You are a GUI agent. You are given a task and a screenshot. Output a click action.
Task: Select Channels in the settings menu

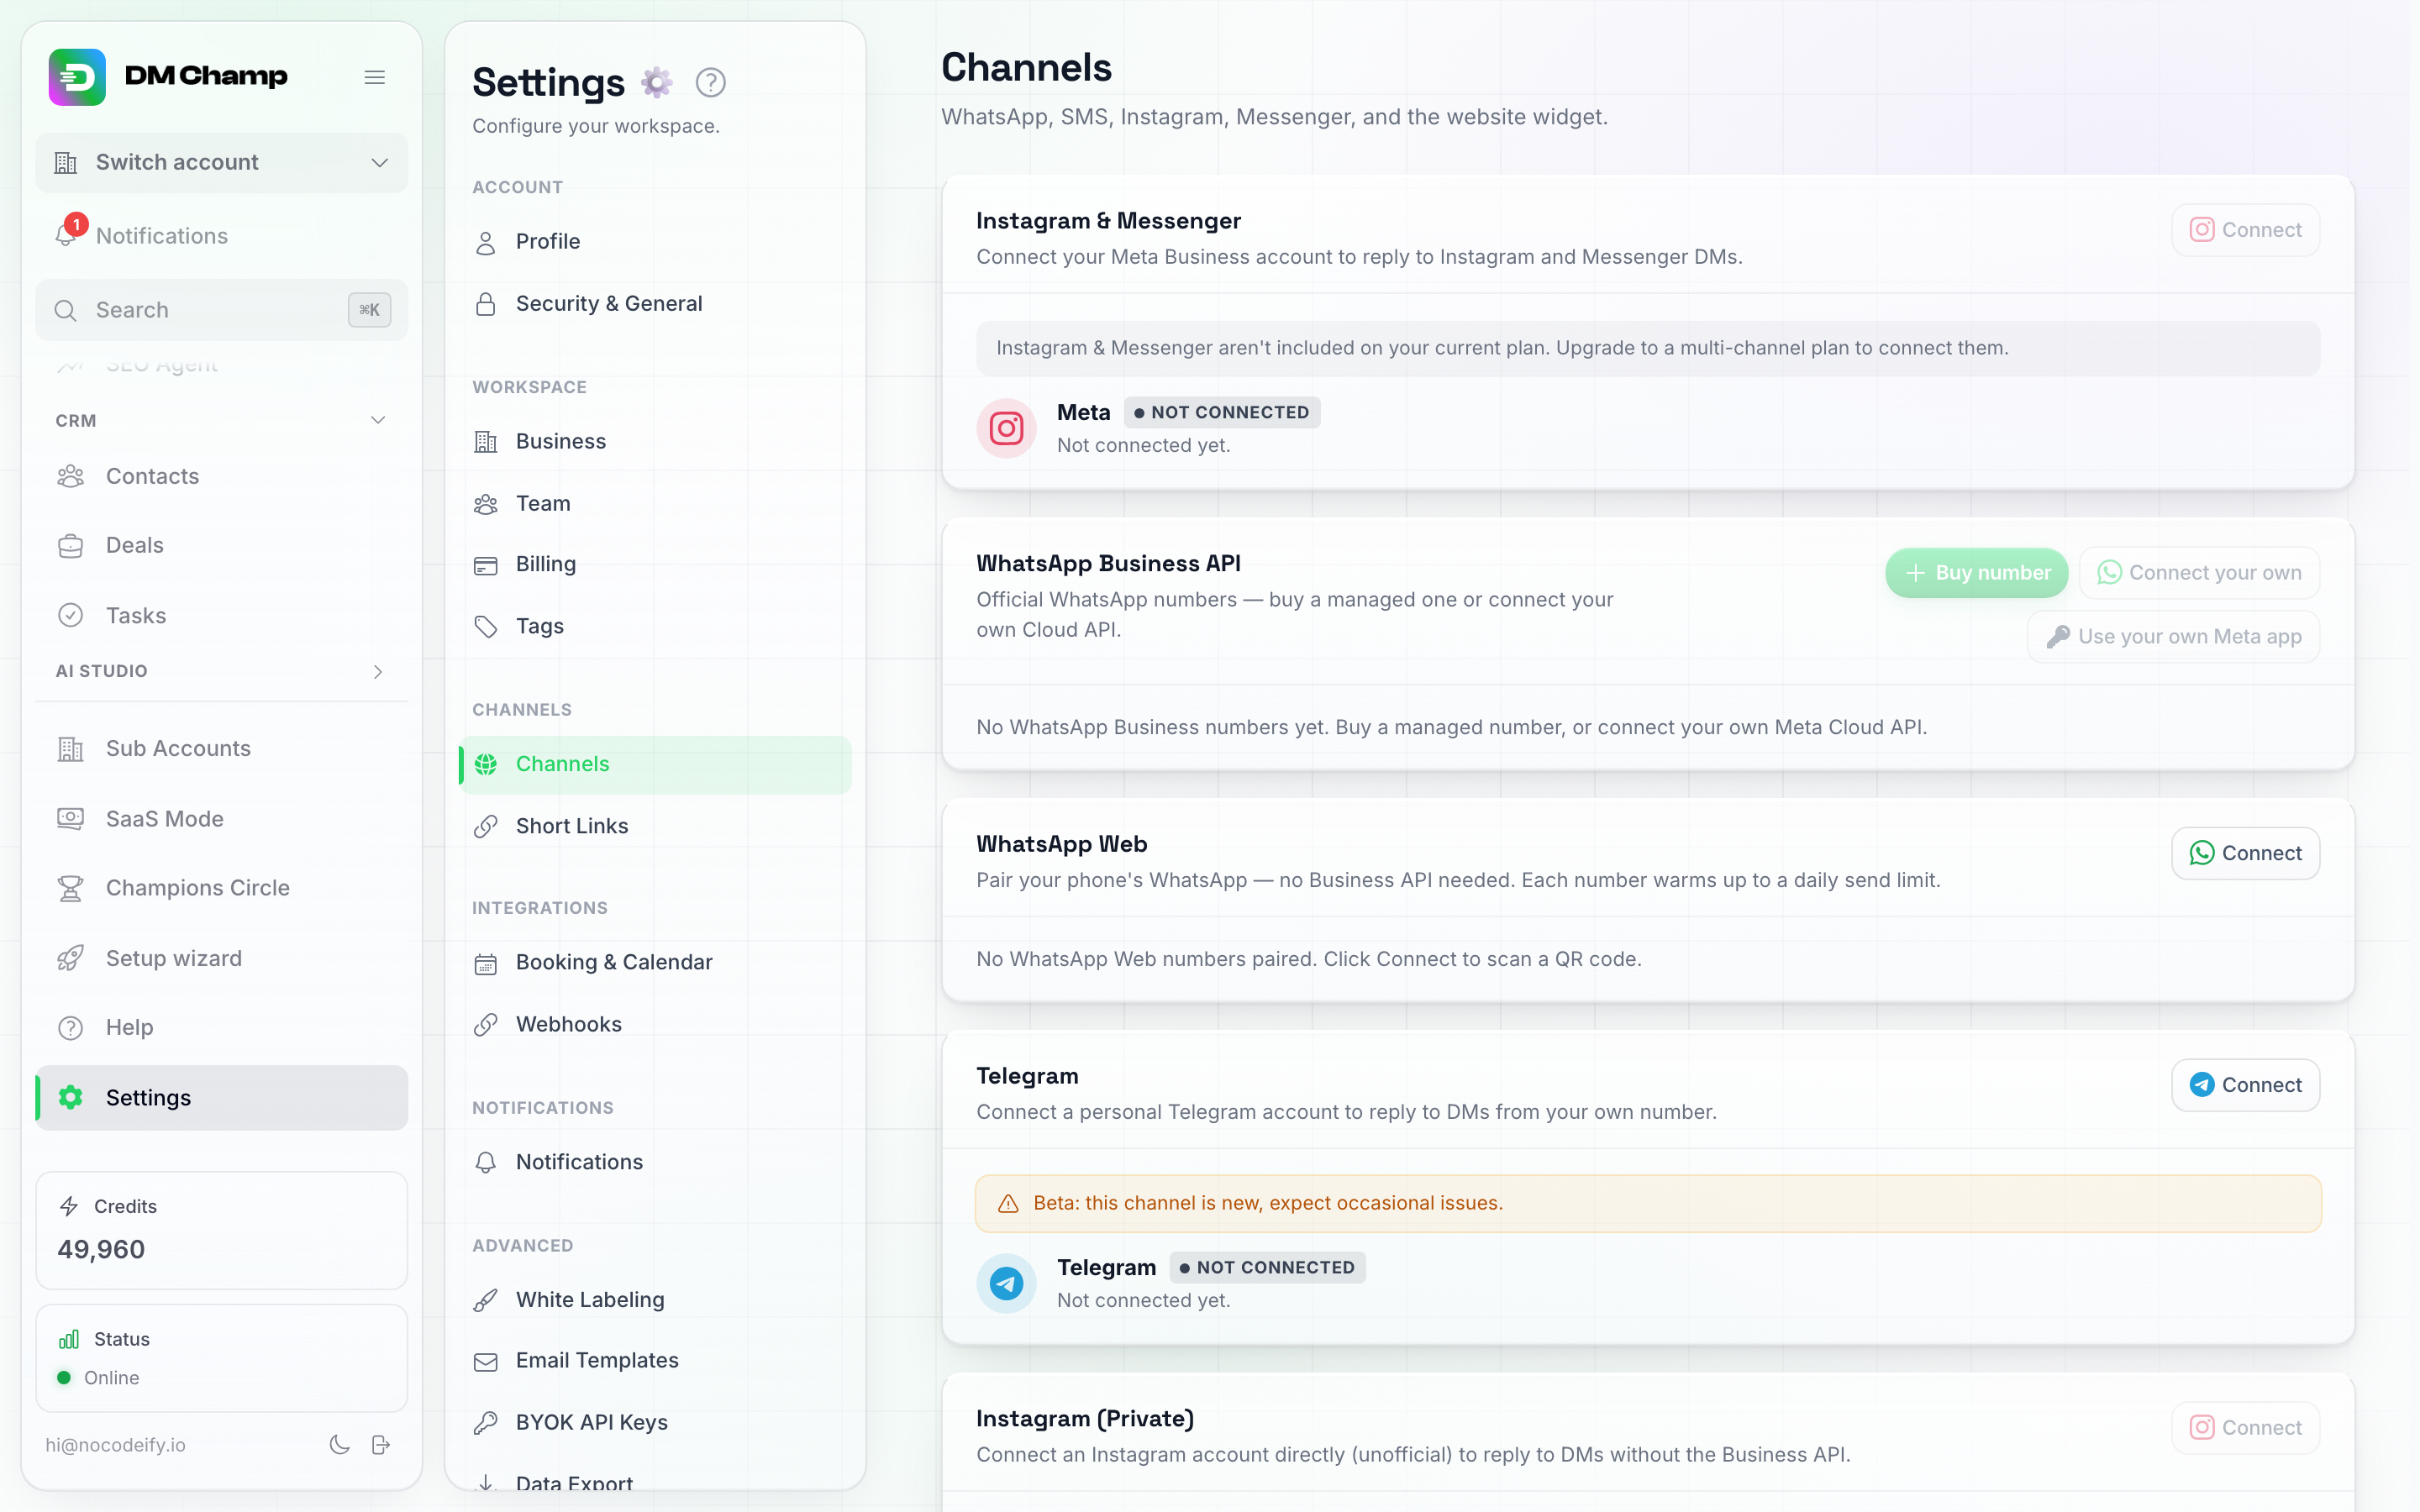click(x=655, y=764)
